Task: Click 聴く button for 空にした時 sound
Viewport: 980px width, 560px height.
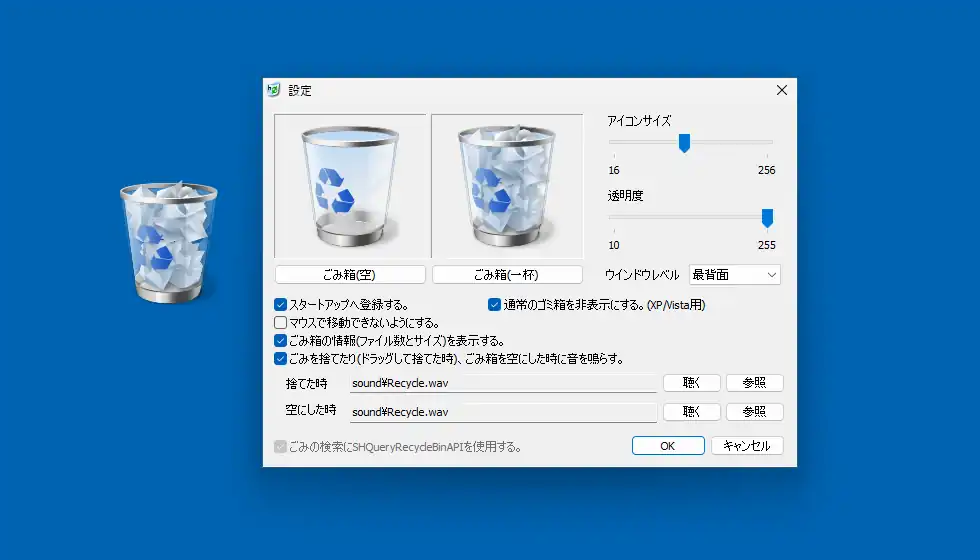Action: click(x=692, y=412)
